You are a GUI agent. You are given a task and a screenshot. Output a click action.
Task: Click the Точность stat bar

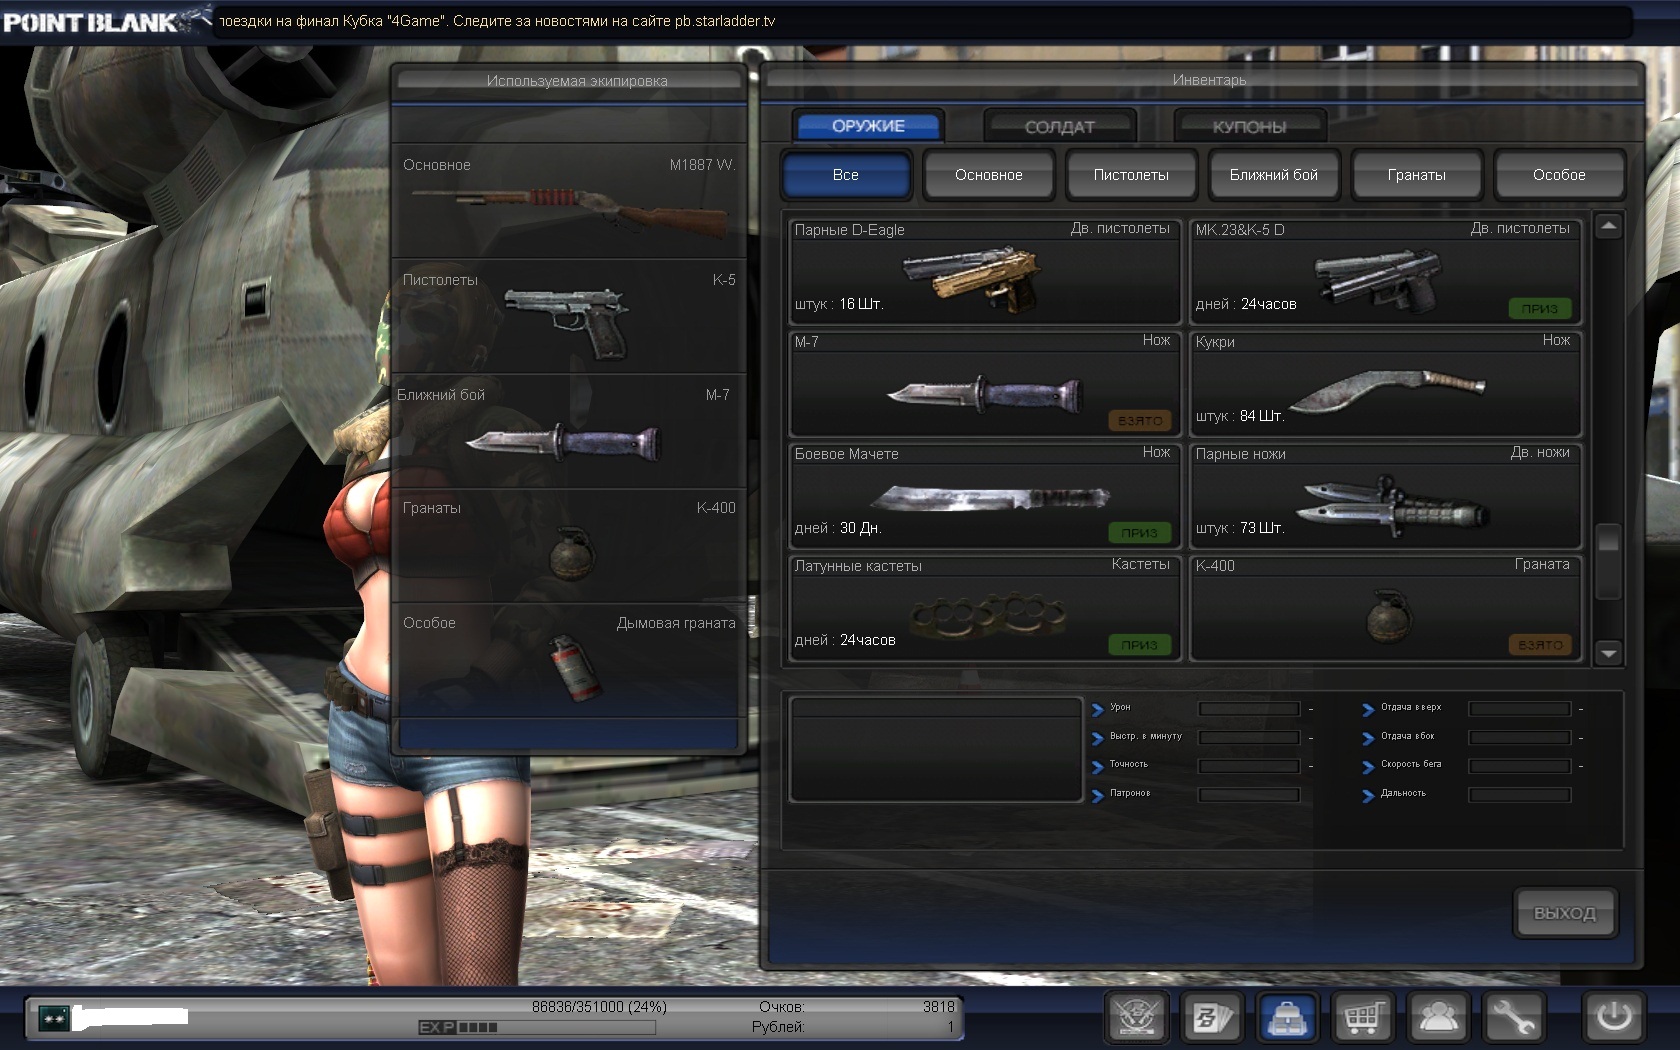coord(1249,766)
